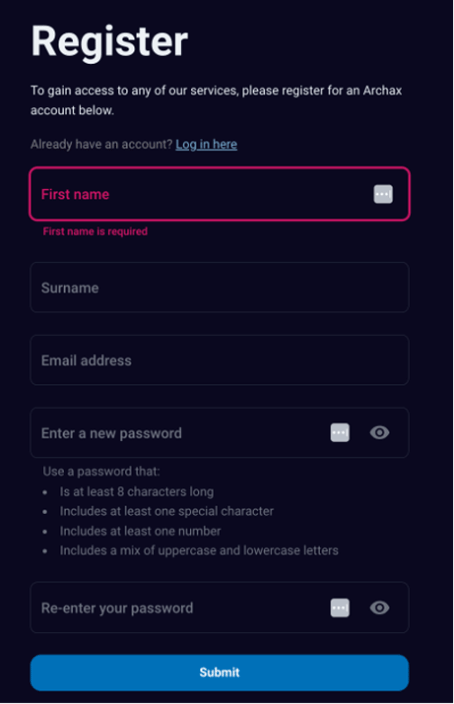Focus the Enter a new password field
The width and height of the screenshot is (454, 704).
(220, 433)
